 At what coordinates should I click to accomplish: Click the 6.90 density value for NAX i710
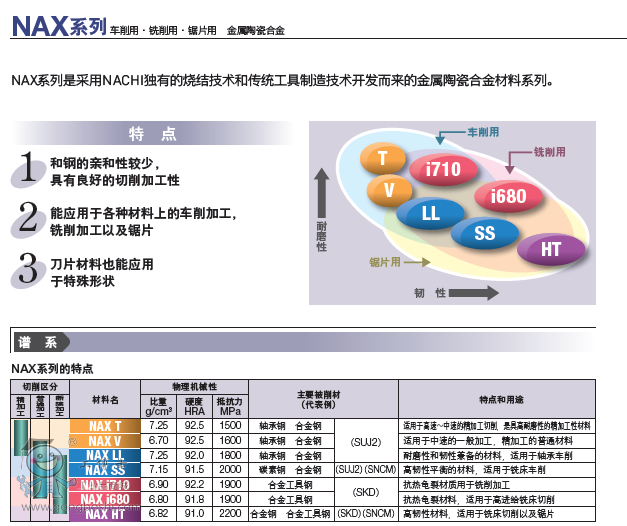tap(158, 484)
